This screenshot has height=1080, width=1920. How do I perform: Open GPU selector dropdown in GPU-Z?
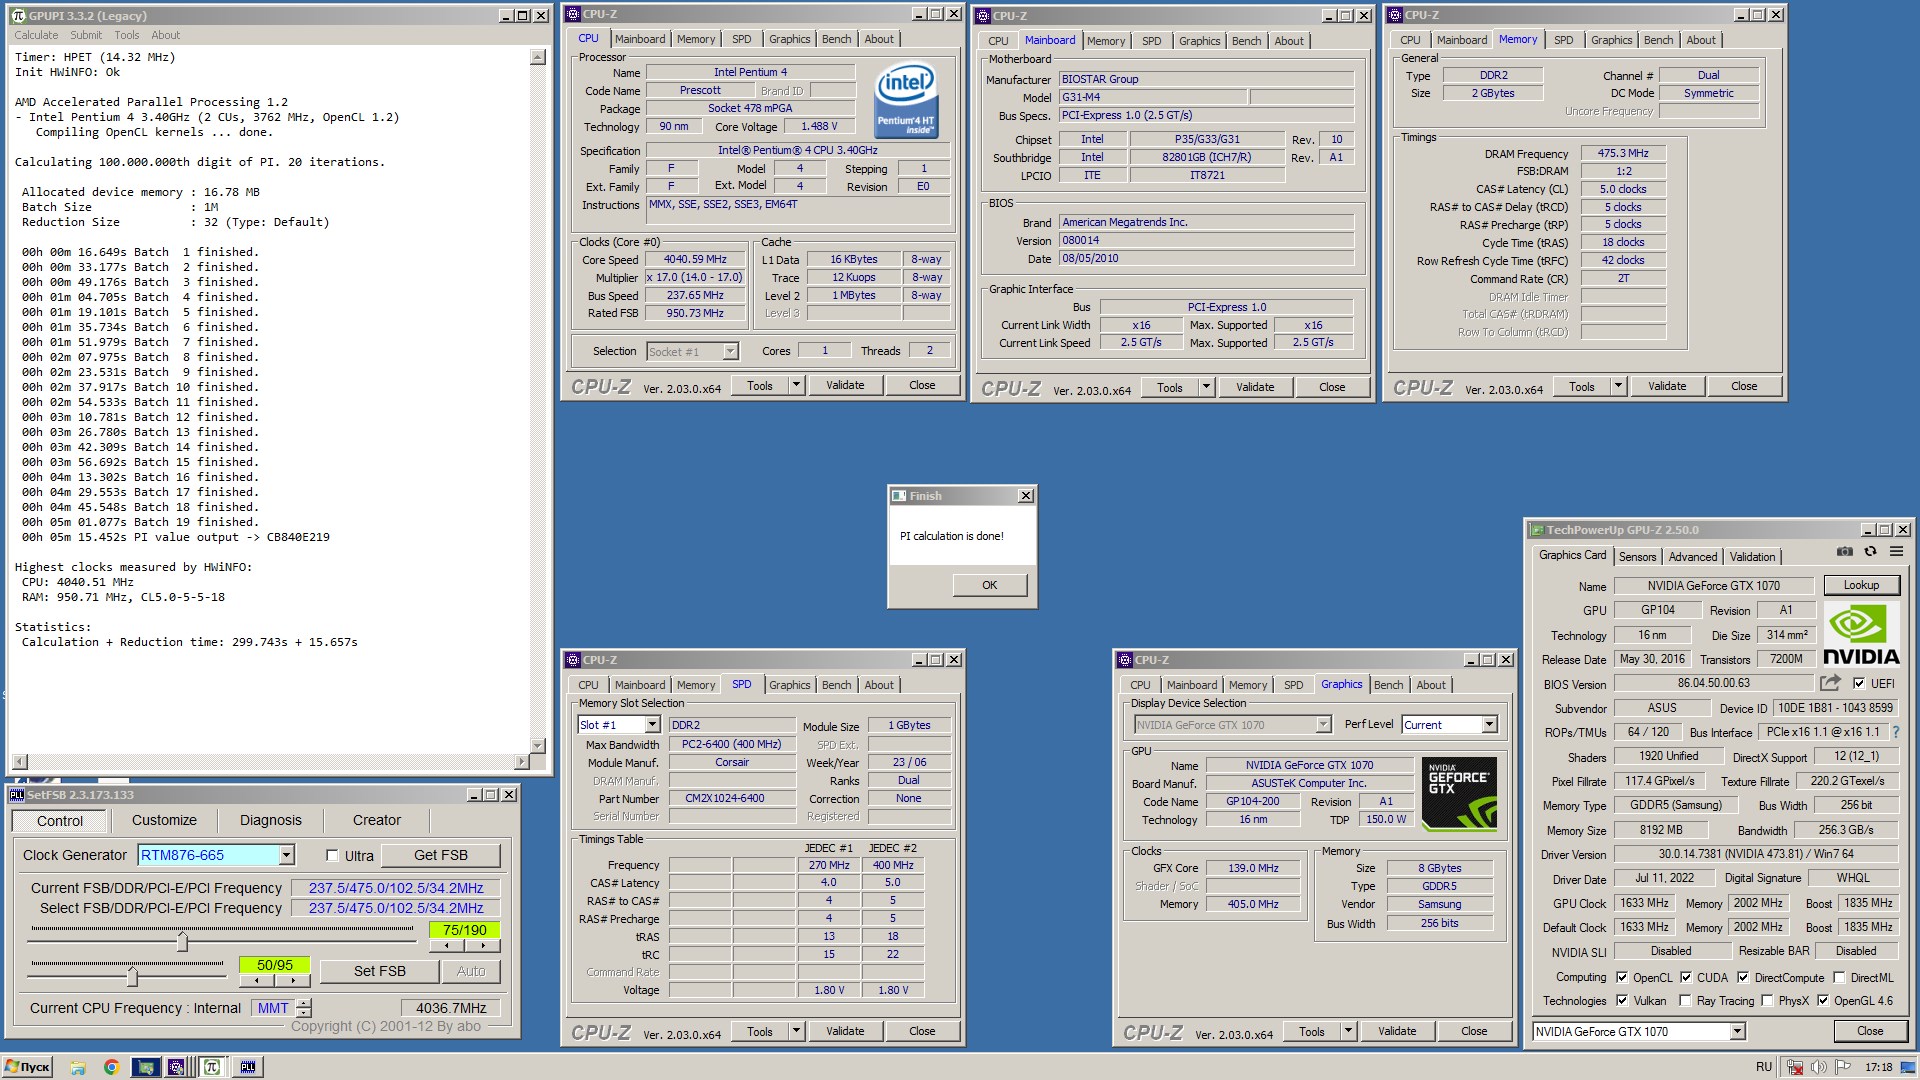point(1737,1031)
